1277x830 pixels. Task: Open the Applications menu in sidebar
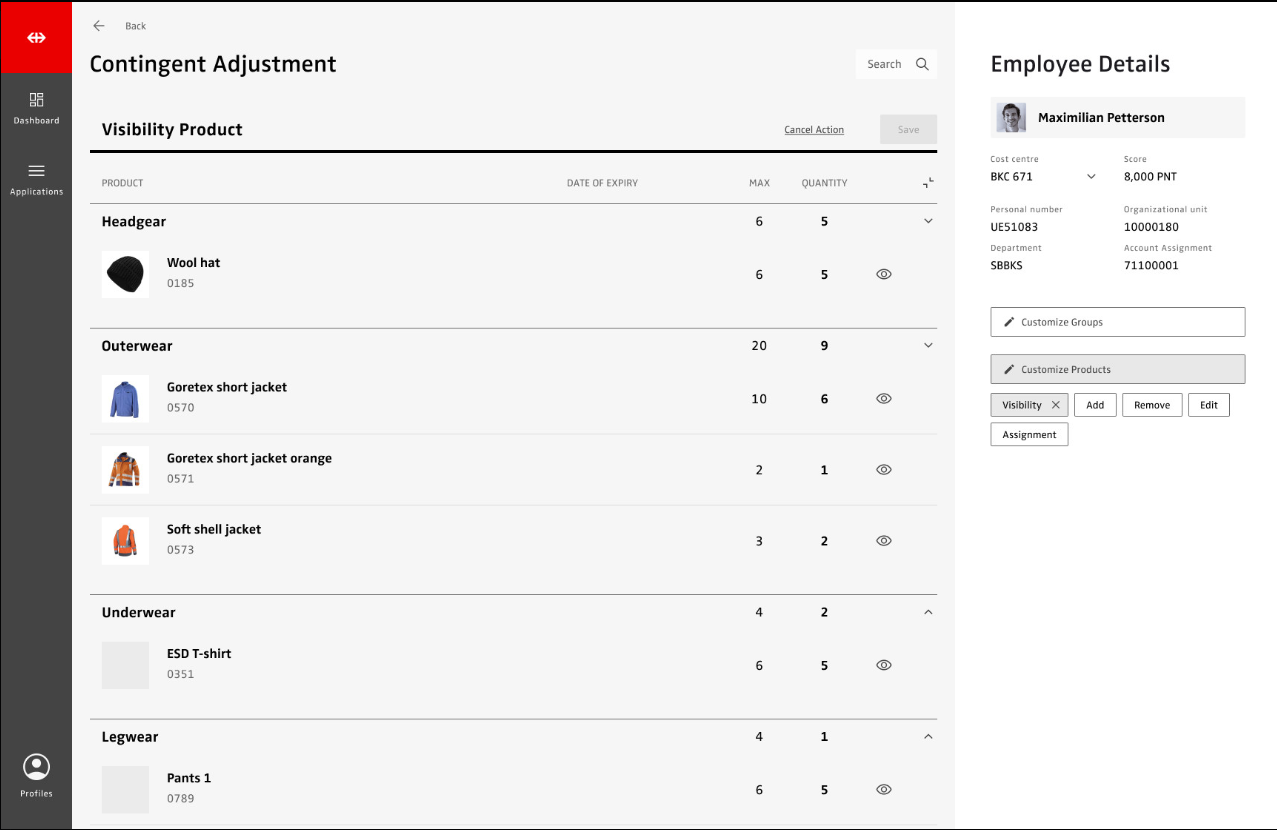(x=36, y=179)
